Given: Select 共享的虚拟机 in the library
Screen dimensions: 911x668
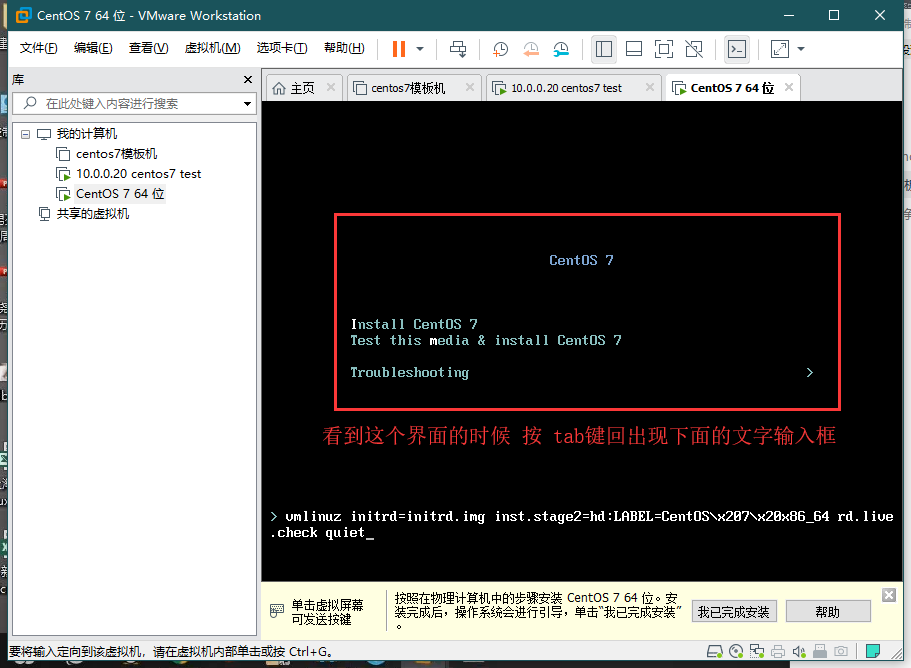Looking at the screenshot, I should [x=92, y=214].
